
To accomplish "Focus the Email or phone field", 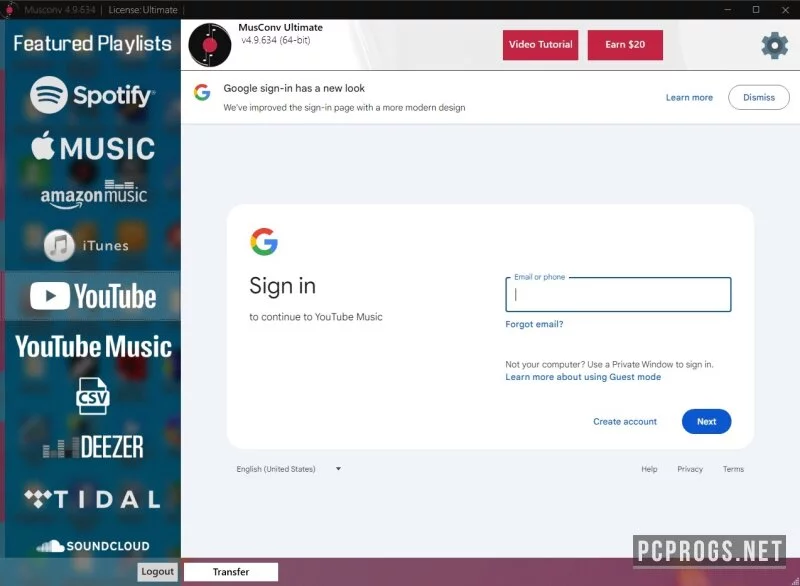I will pyautogui.click(x=618, y=294).
